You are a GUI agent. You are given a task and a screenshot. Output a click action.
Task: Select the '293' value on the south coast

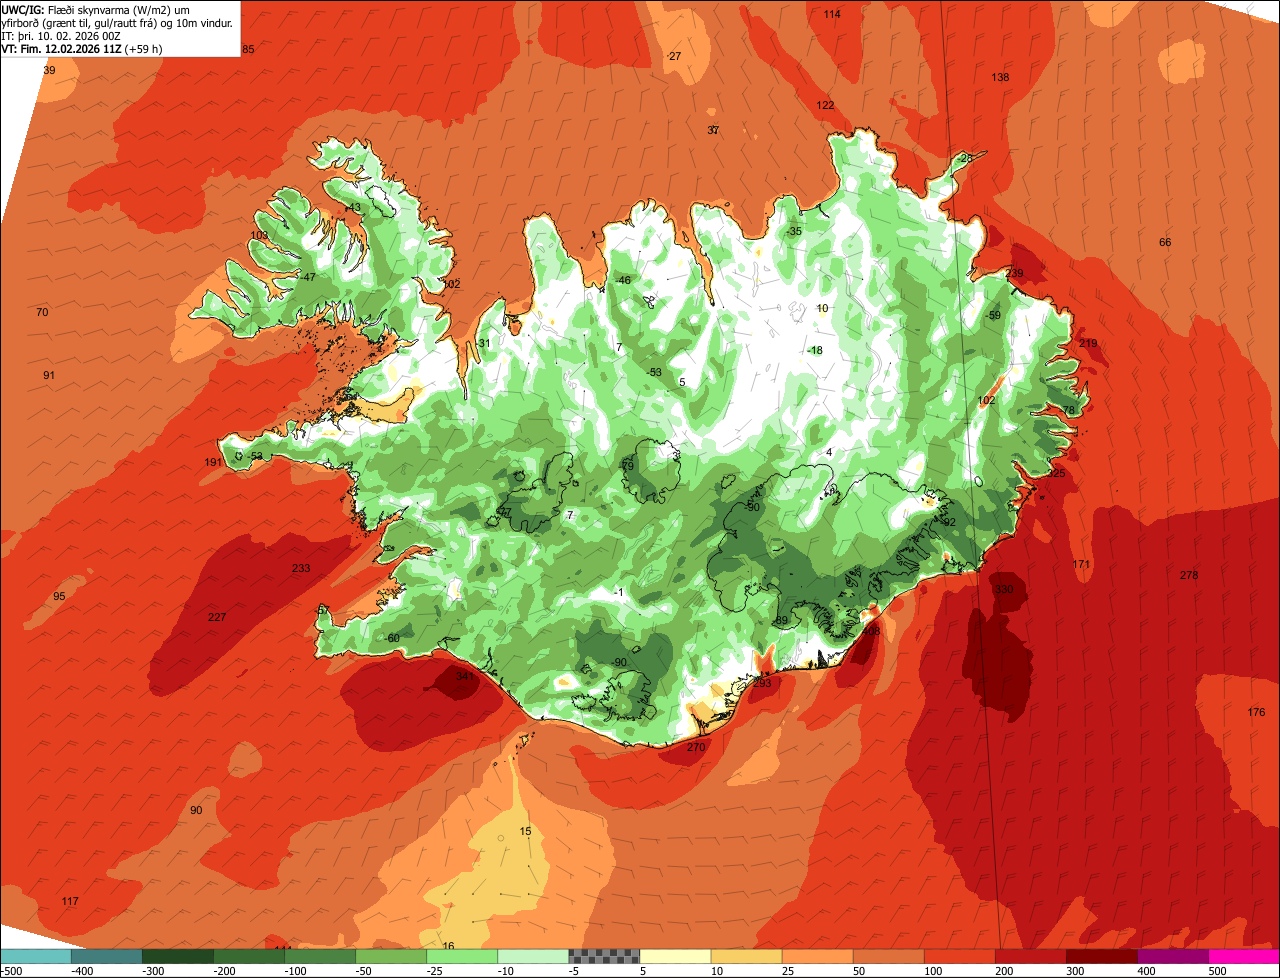(x=762, y=684)
